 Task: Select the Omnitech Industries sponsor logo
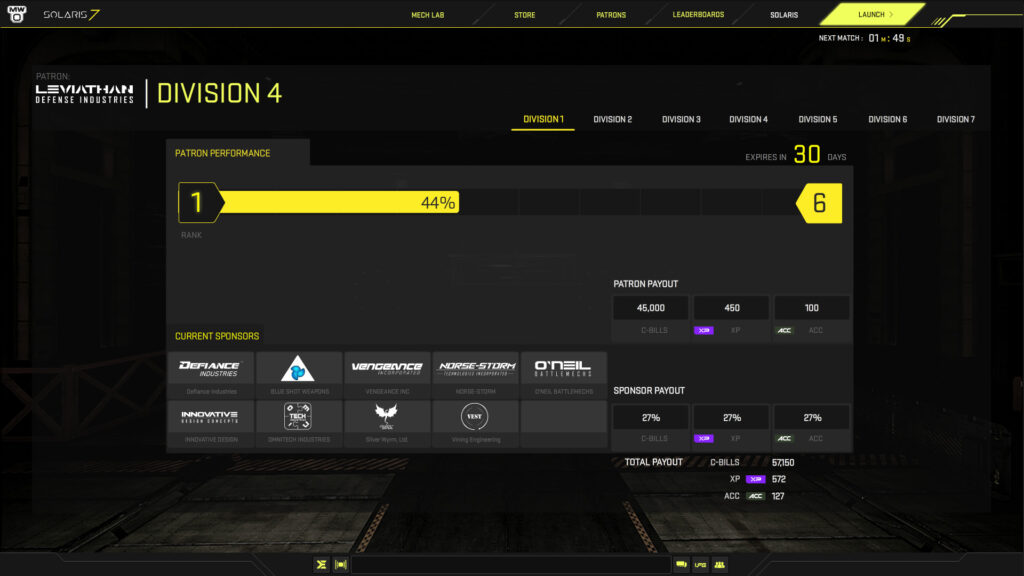pos(297,418)
